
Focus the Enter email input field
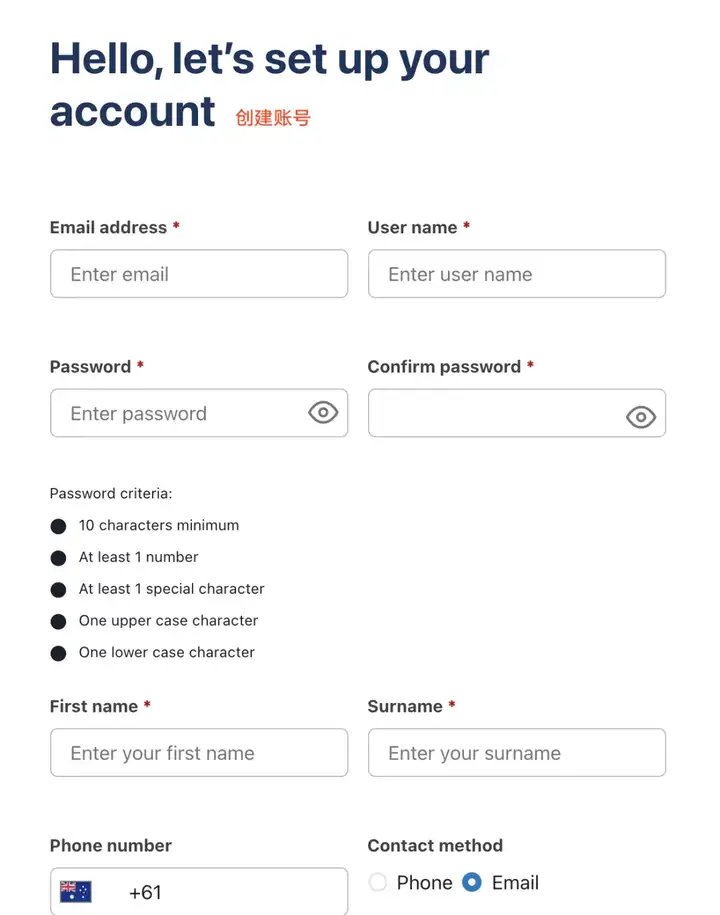pyautogui.click(x=199, y=274)
